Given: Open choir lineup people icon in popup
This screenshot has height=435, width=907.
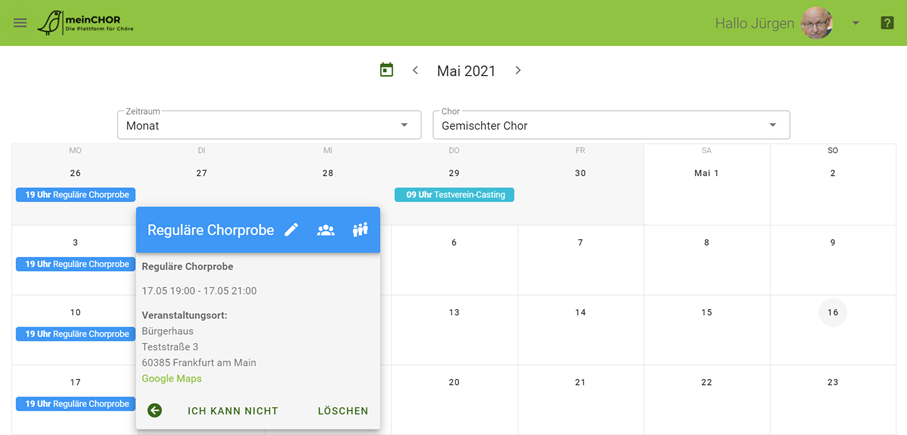Looking at the screenshot, I should coord(360,230).
